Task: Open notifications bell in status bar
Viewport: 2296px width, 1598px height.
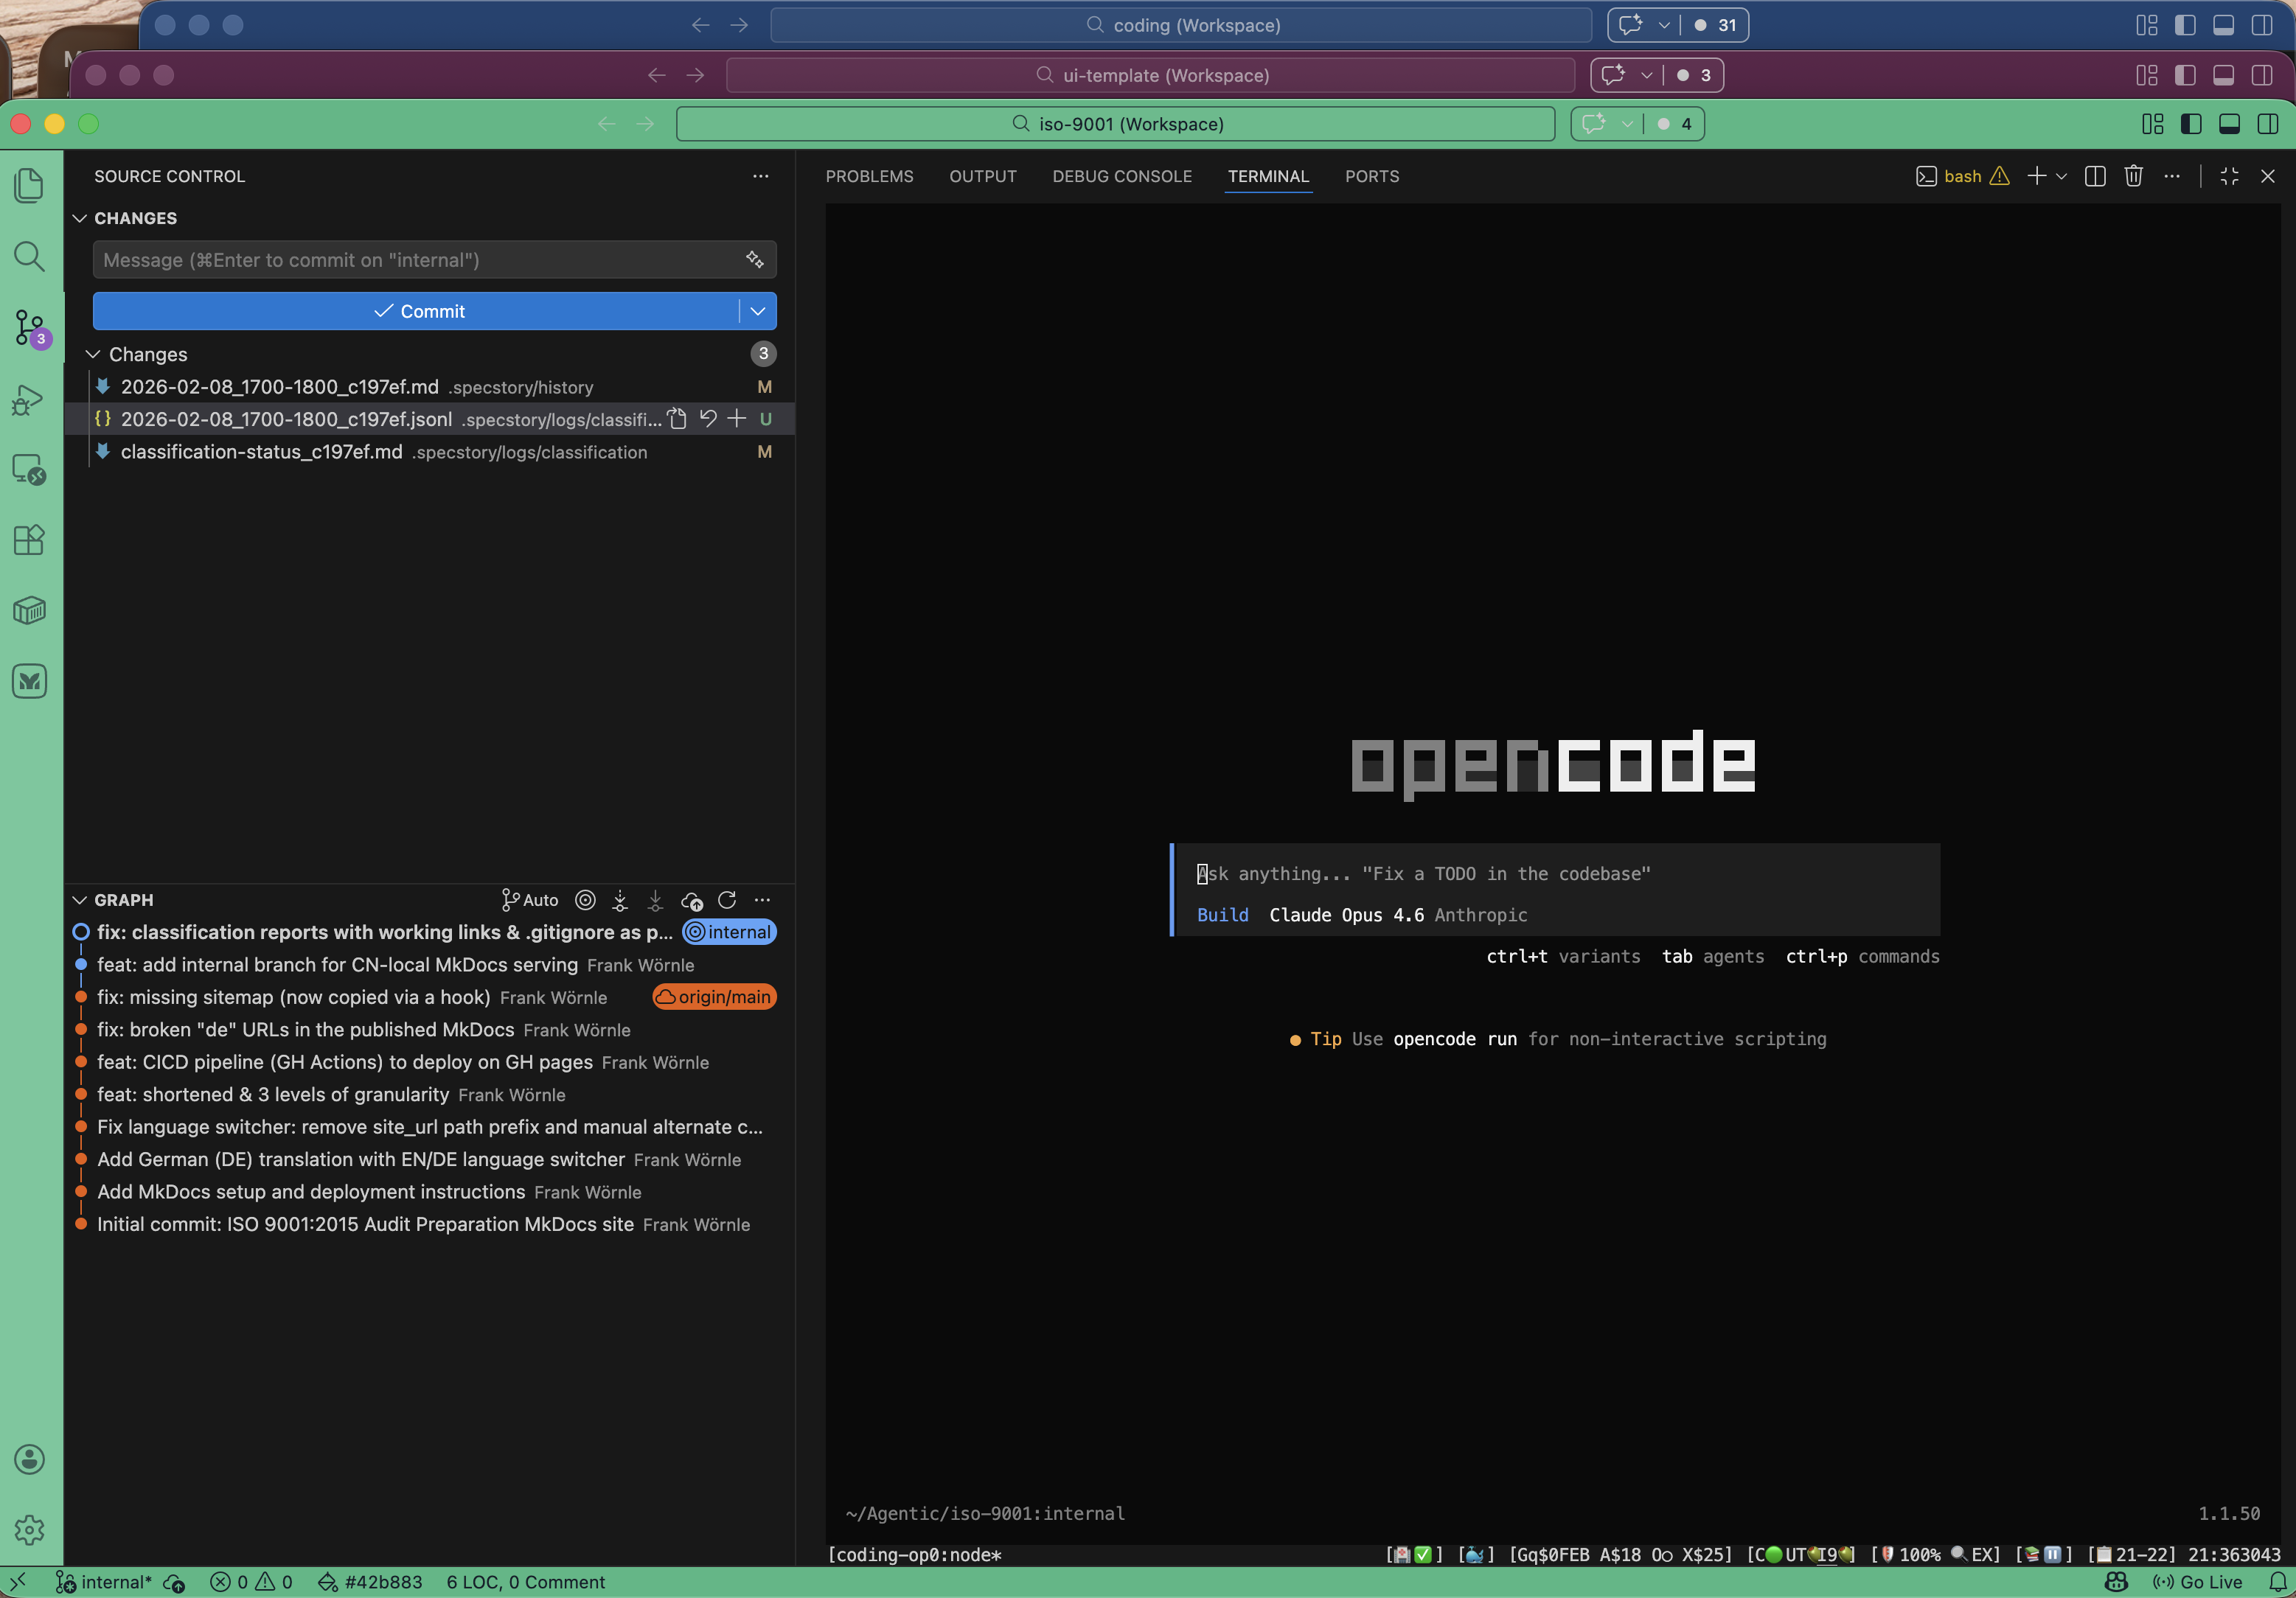Action: click(x=2278, y=1582)
